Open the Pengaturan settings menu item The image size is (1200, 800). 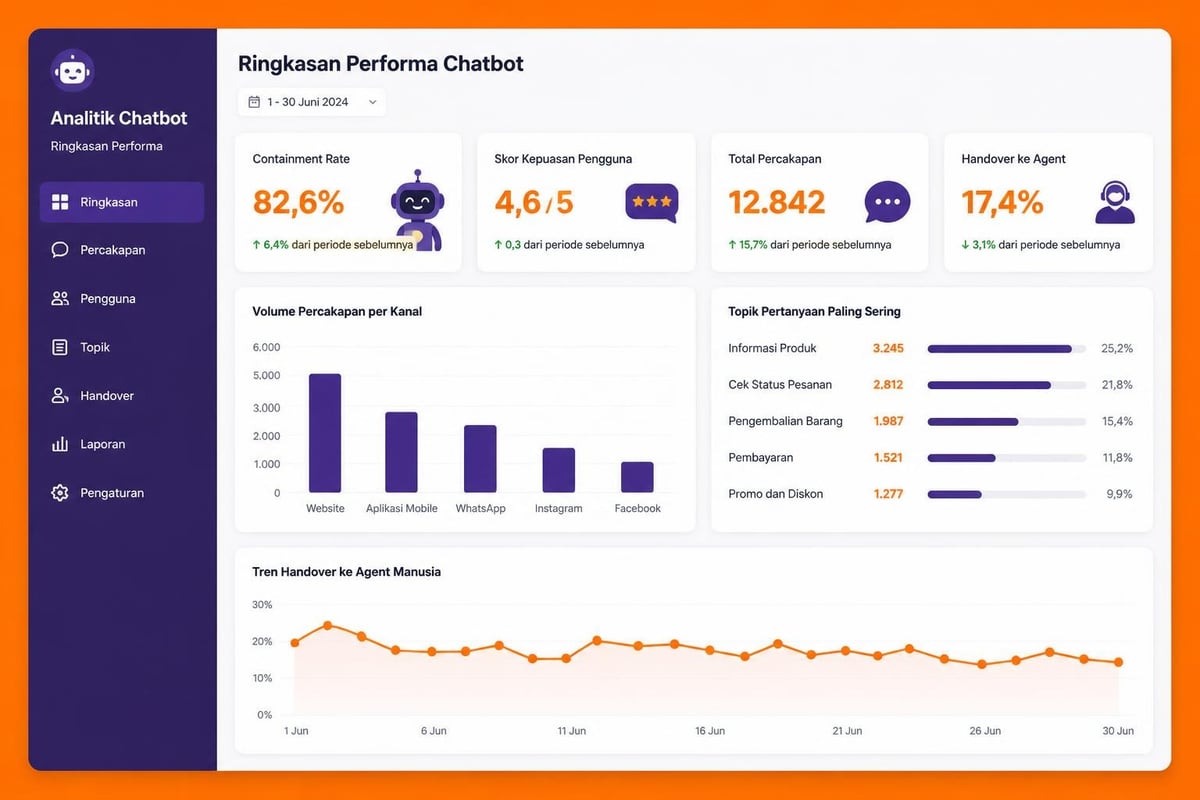tap(122, 493)
